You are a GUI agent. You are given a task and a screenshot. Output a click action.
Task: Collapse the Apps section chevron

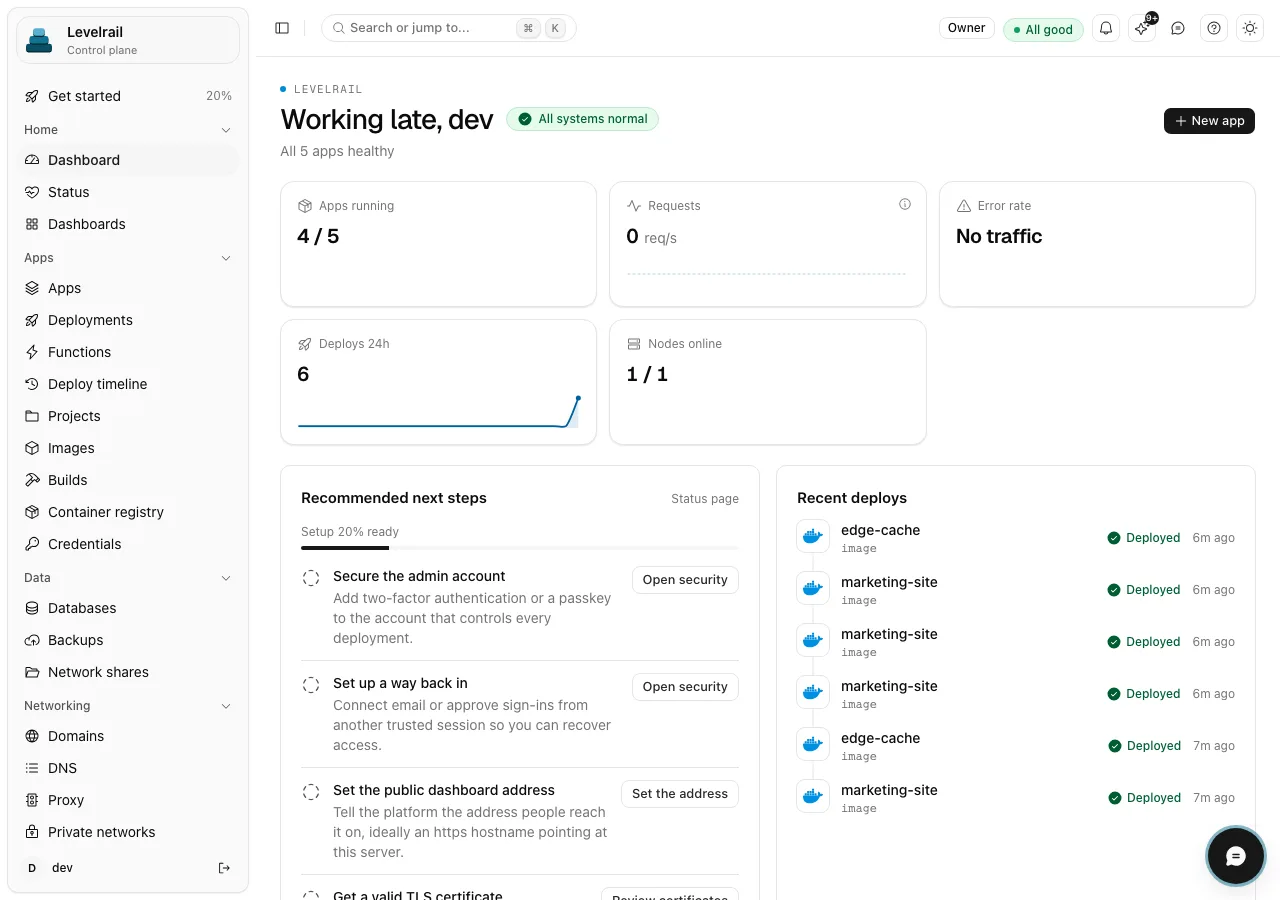[226, 258]
